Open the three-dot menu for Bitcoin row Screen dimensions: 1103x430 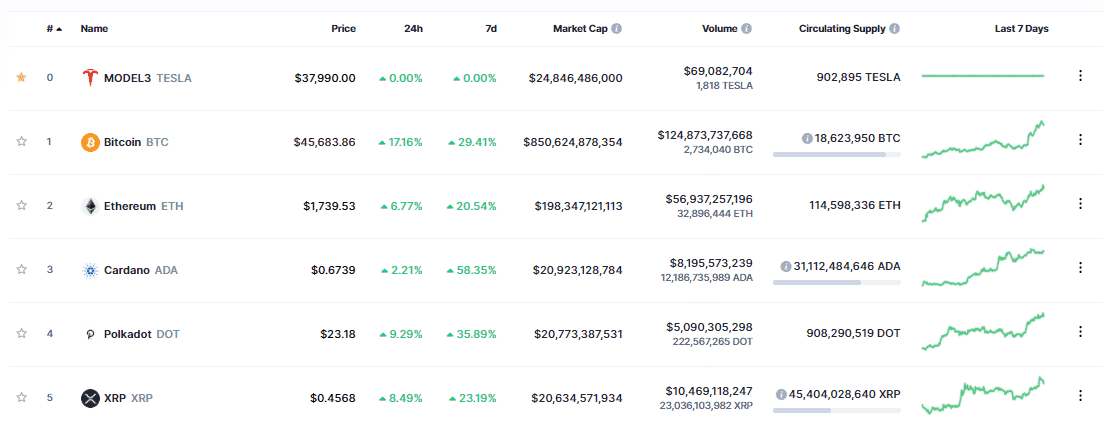tap(1080, 140)
